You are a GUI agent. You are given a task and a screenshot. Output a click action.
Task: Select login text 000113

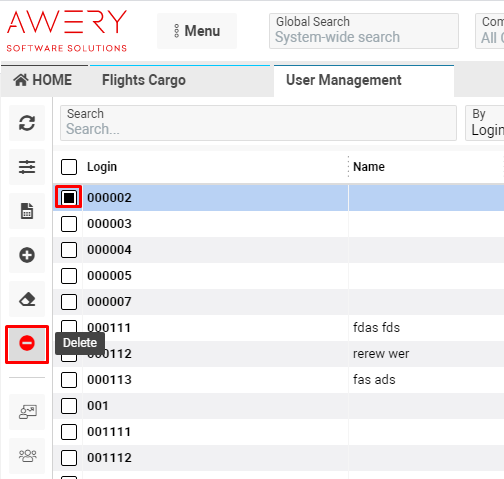pos(109,380)
